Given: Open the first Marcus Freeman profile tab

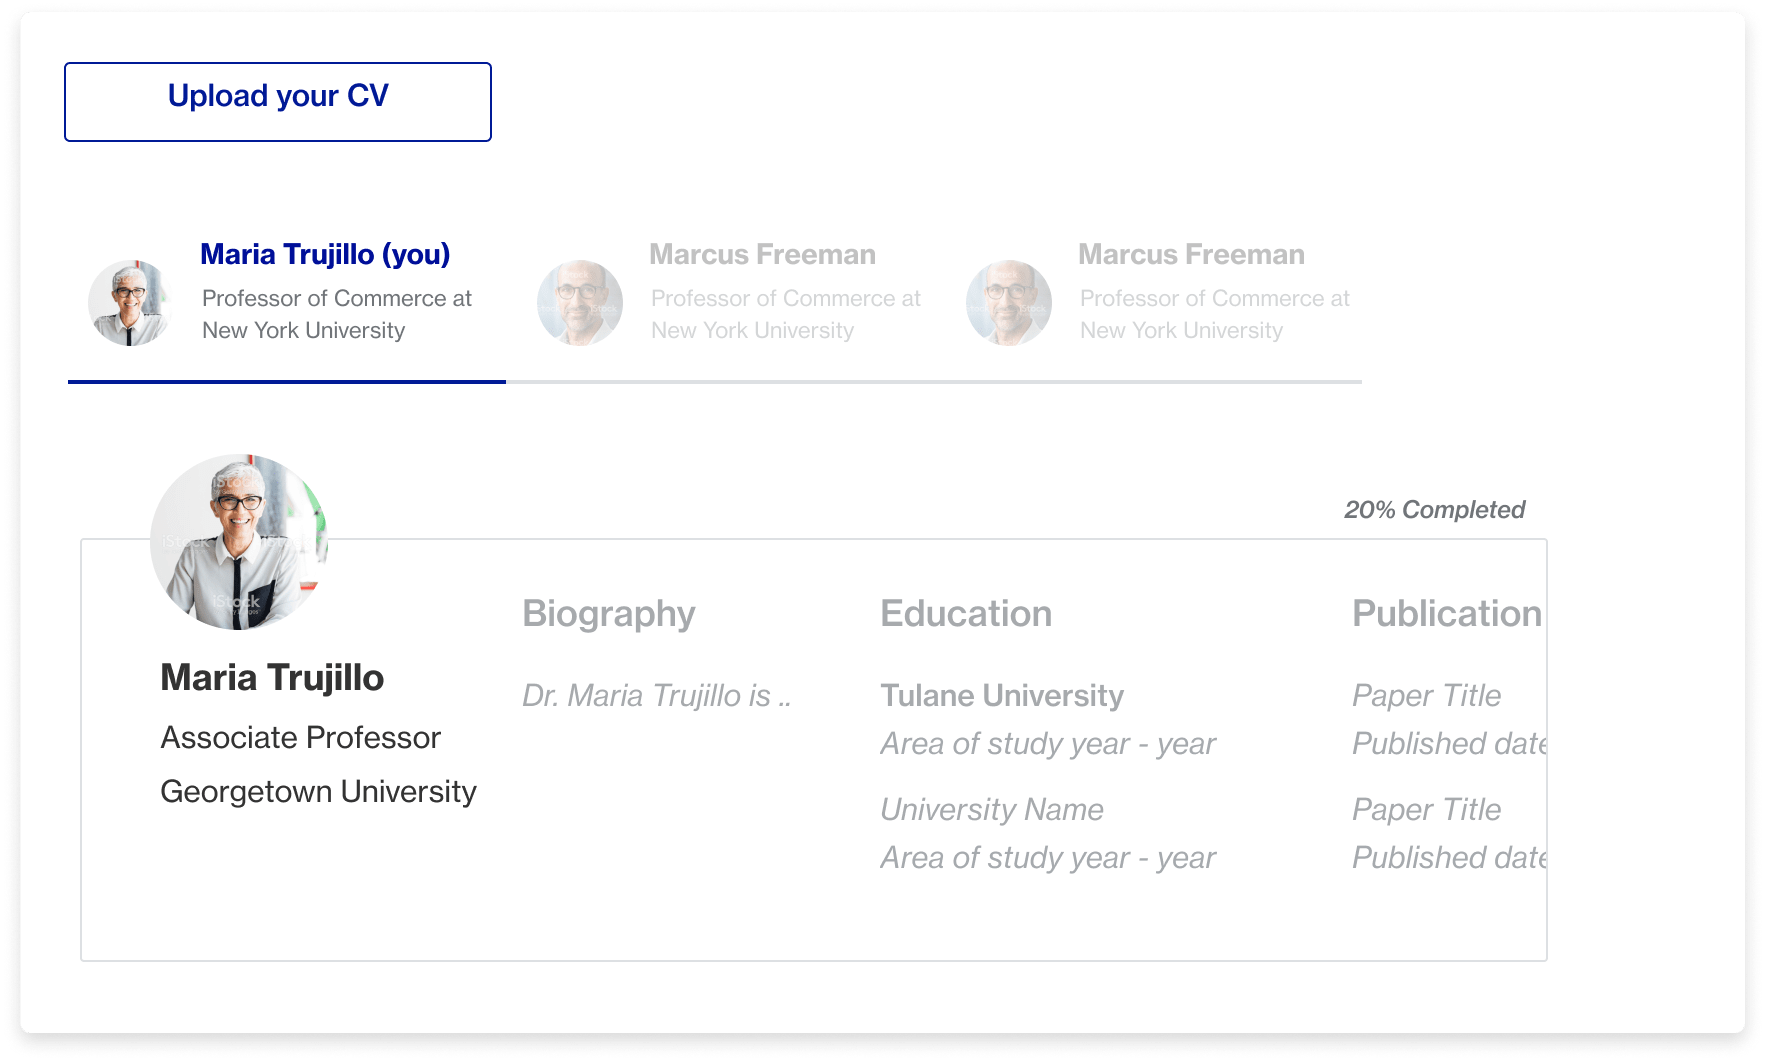Looking at the screenshot, I should click(x=762, y=255).
